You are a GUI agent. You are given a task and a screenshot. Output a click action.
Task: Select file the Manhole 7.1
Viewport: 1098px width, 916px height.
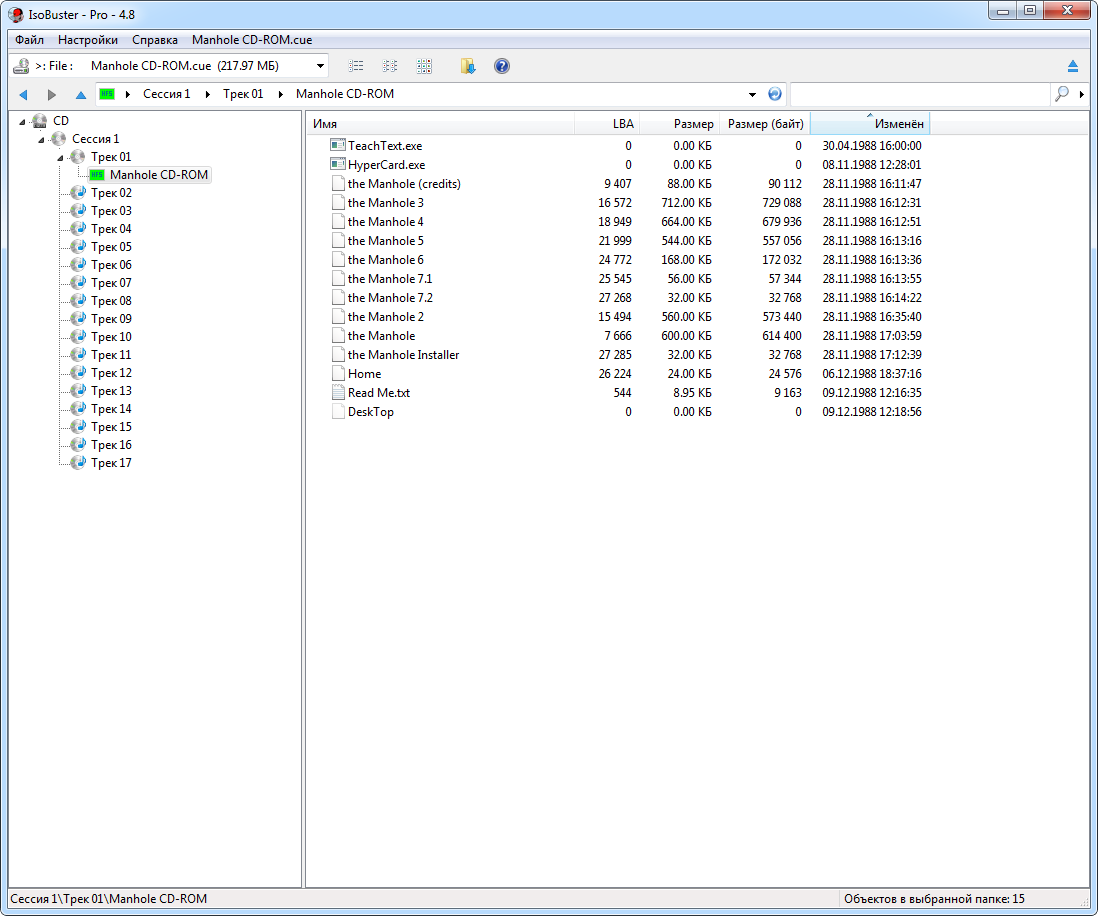pyautogui.click(x=390, y=279)
